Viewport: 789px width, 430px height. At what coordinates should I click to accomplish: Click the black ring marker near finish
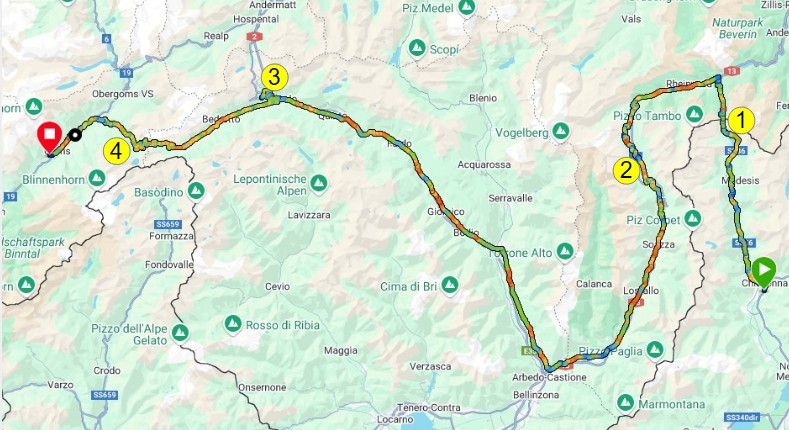pos(75,134)
